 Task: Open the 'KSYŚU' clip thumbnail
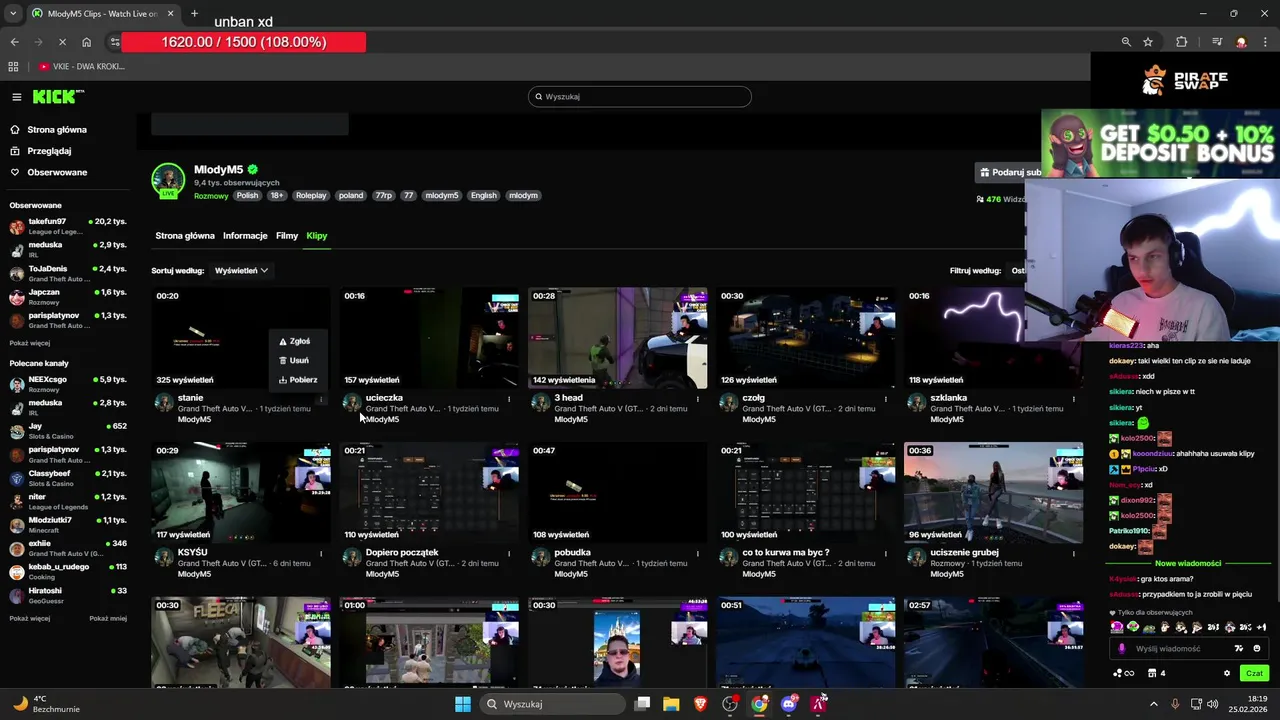click(241, 493)
